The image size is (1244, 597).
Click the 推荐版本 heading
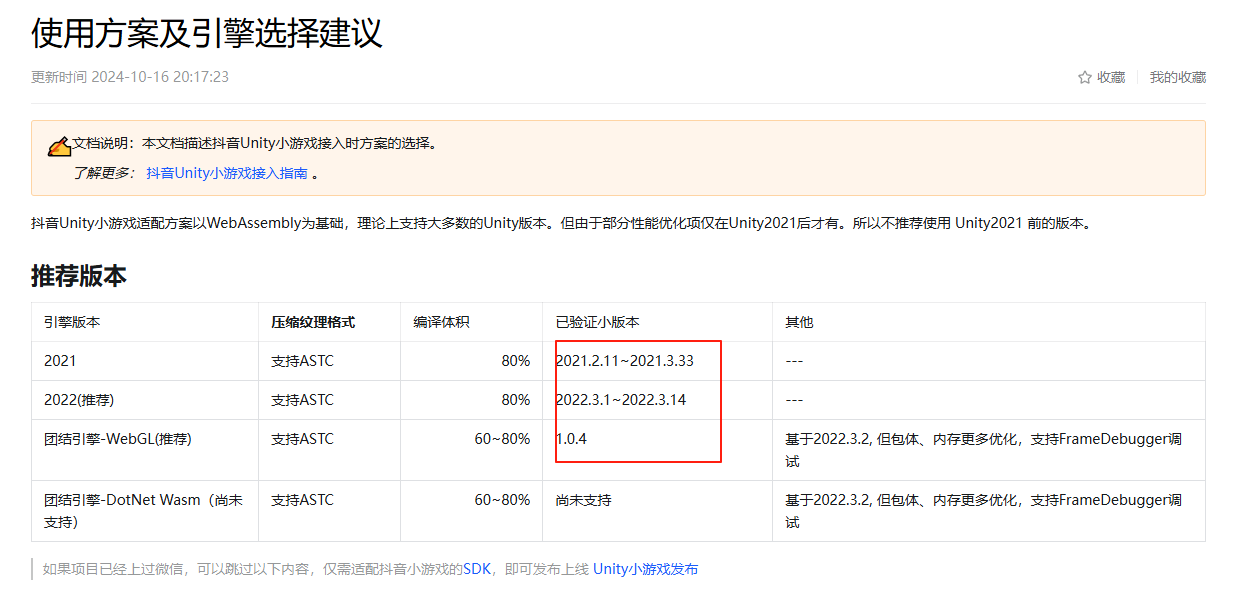79,276
